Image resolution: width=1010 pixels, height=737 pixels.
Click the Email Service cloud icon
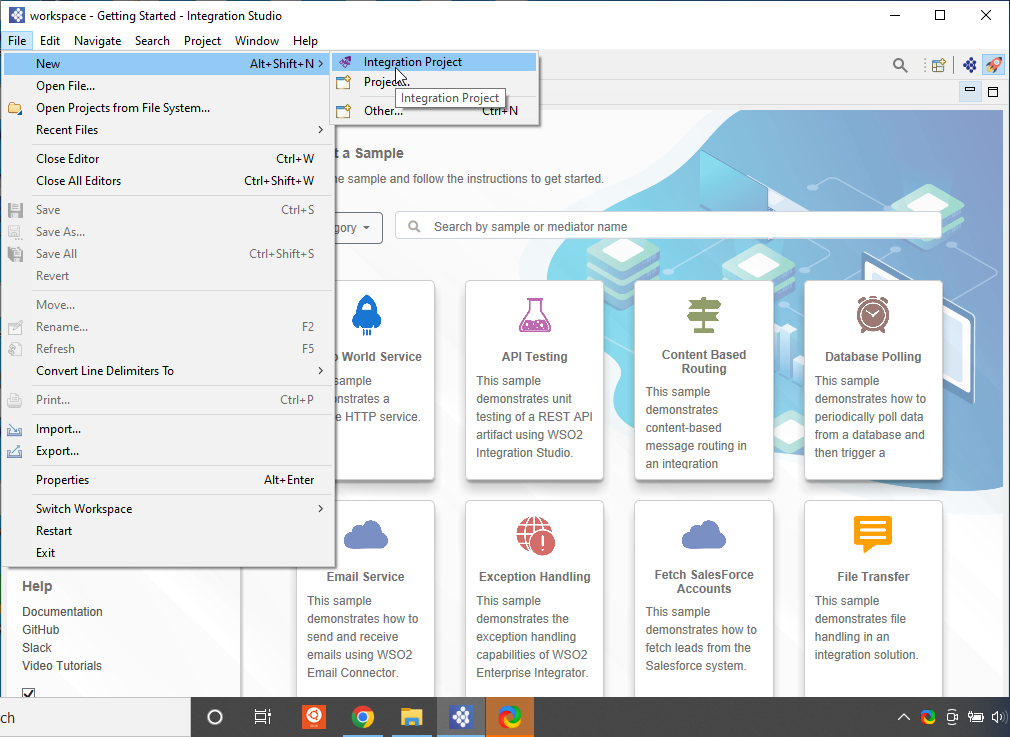click(x=366, y=535)
